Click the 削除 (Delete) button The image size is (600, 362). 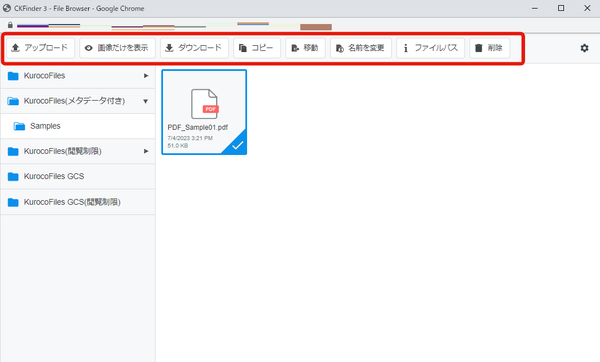pyautogui.click(x=489, y=48)
